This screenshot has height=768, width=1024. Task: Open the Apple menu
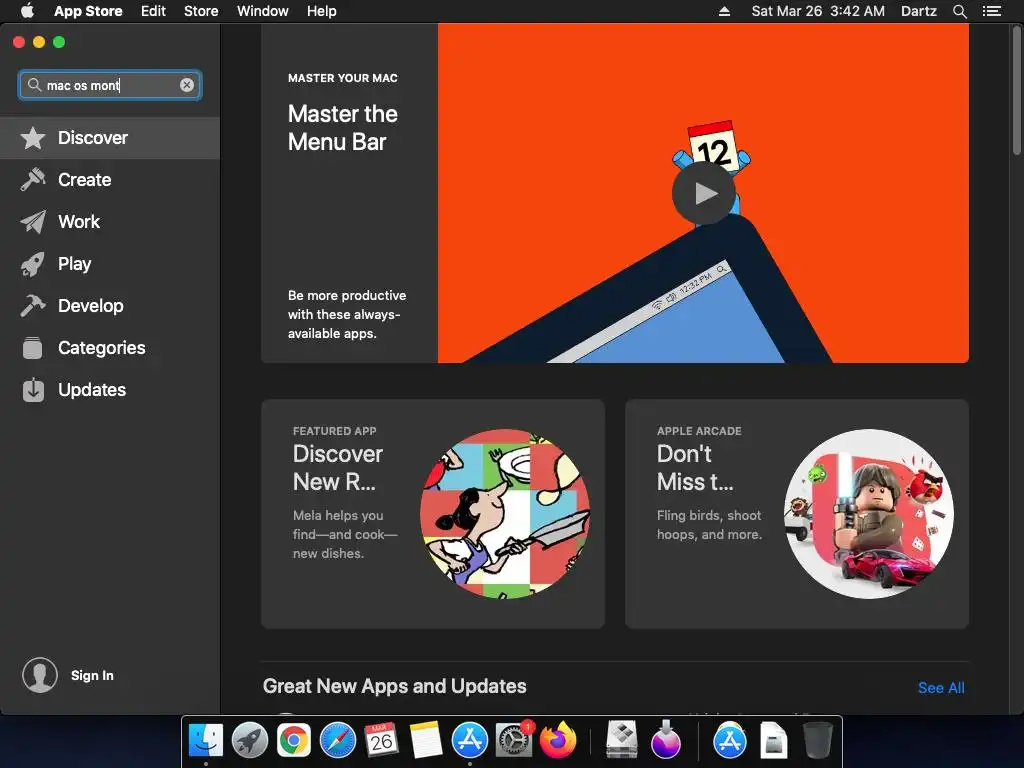27,11
